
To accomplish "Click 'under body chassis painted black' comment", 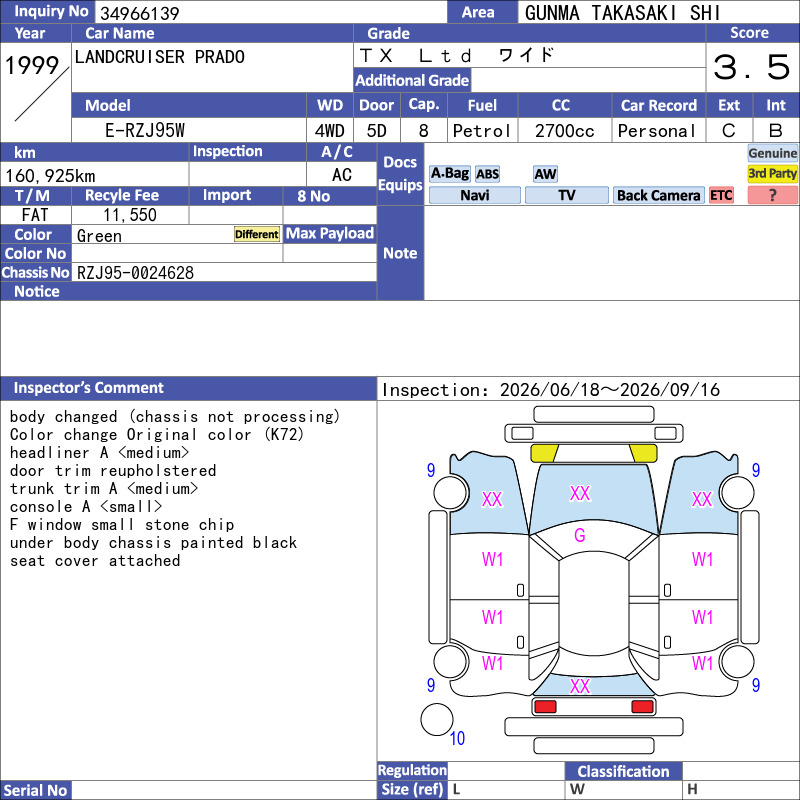I will pos(153,543).
